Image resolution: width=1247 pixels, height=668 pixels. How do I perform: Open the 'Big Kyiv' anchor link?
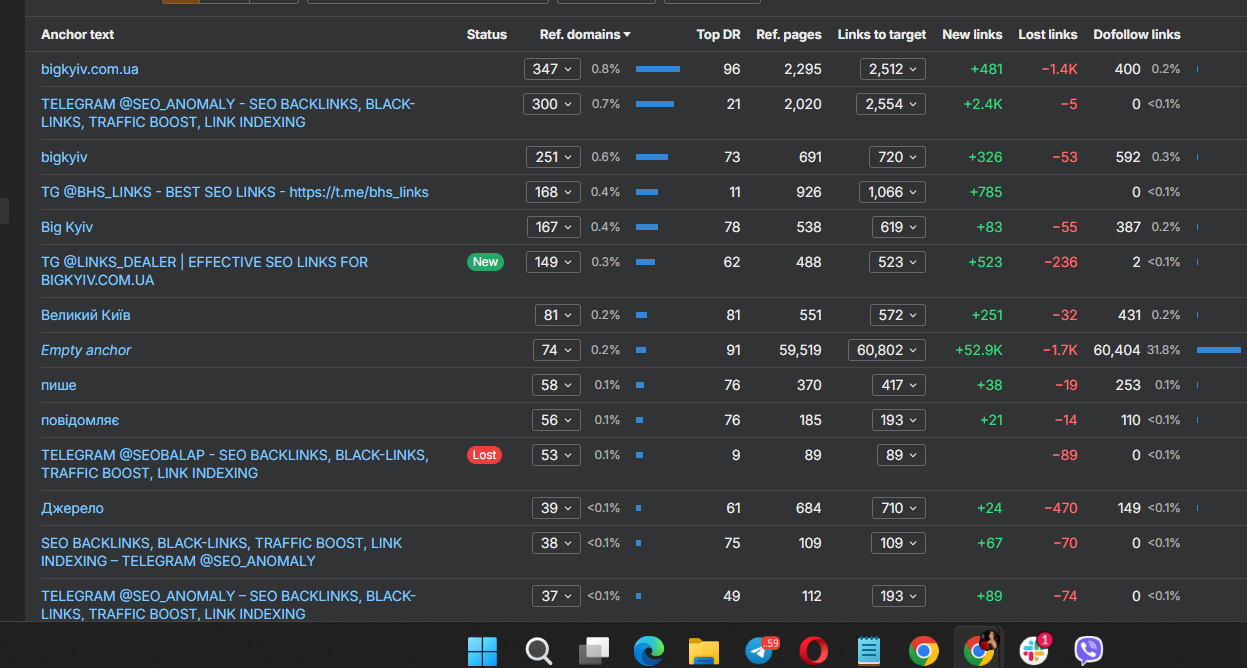67,227
